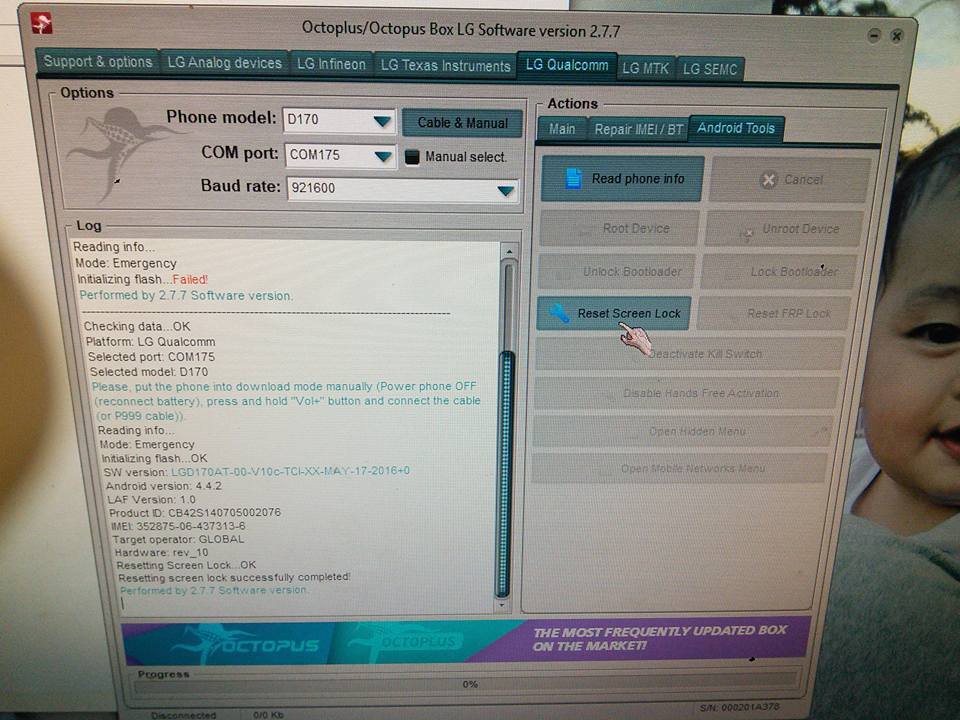Click Disable Hands Free Activation button
Screen dimensions: 960x720
tap(686, 393)
